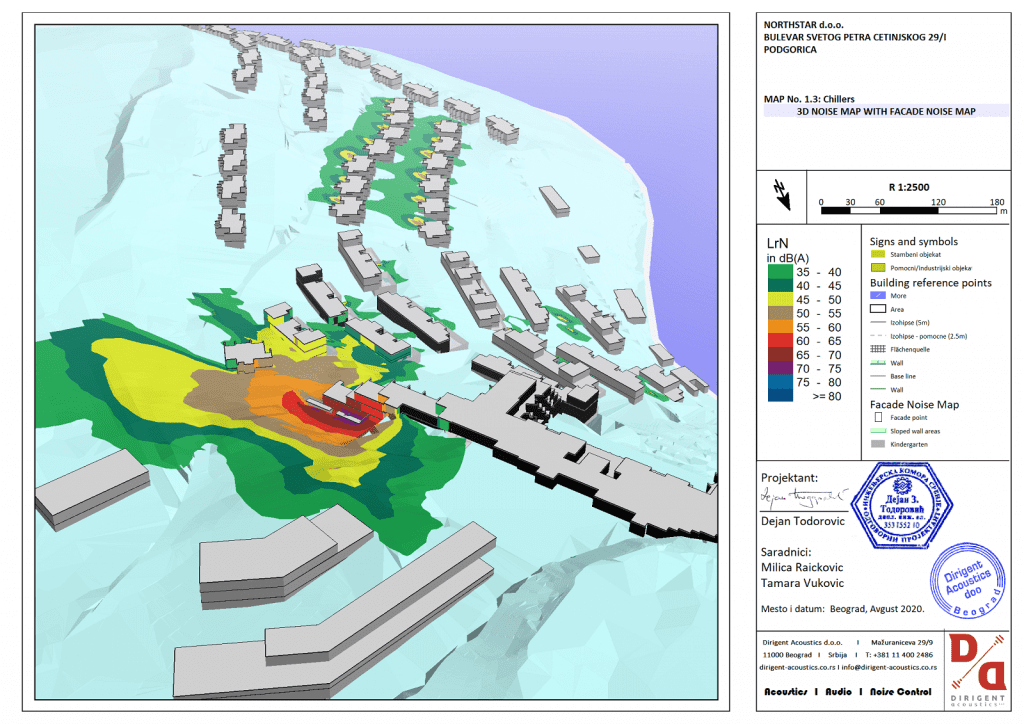This screenshot has height=724, width=1024.
Task: Click the info@dirigent-acoustics.co.rs email address
Action: coord(889,665)
